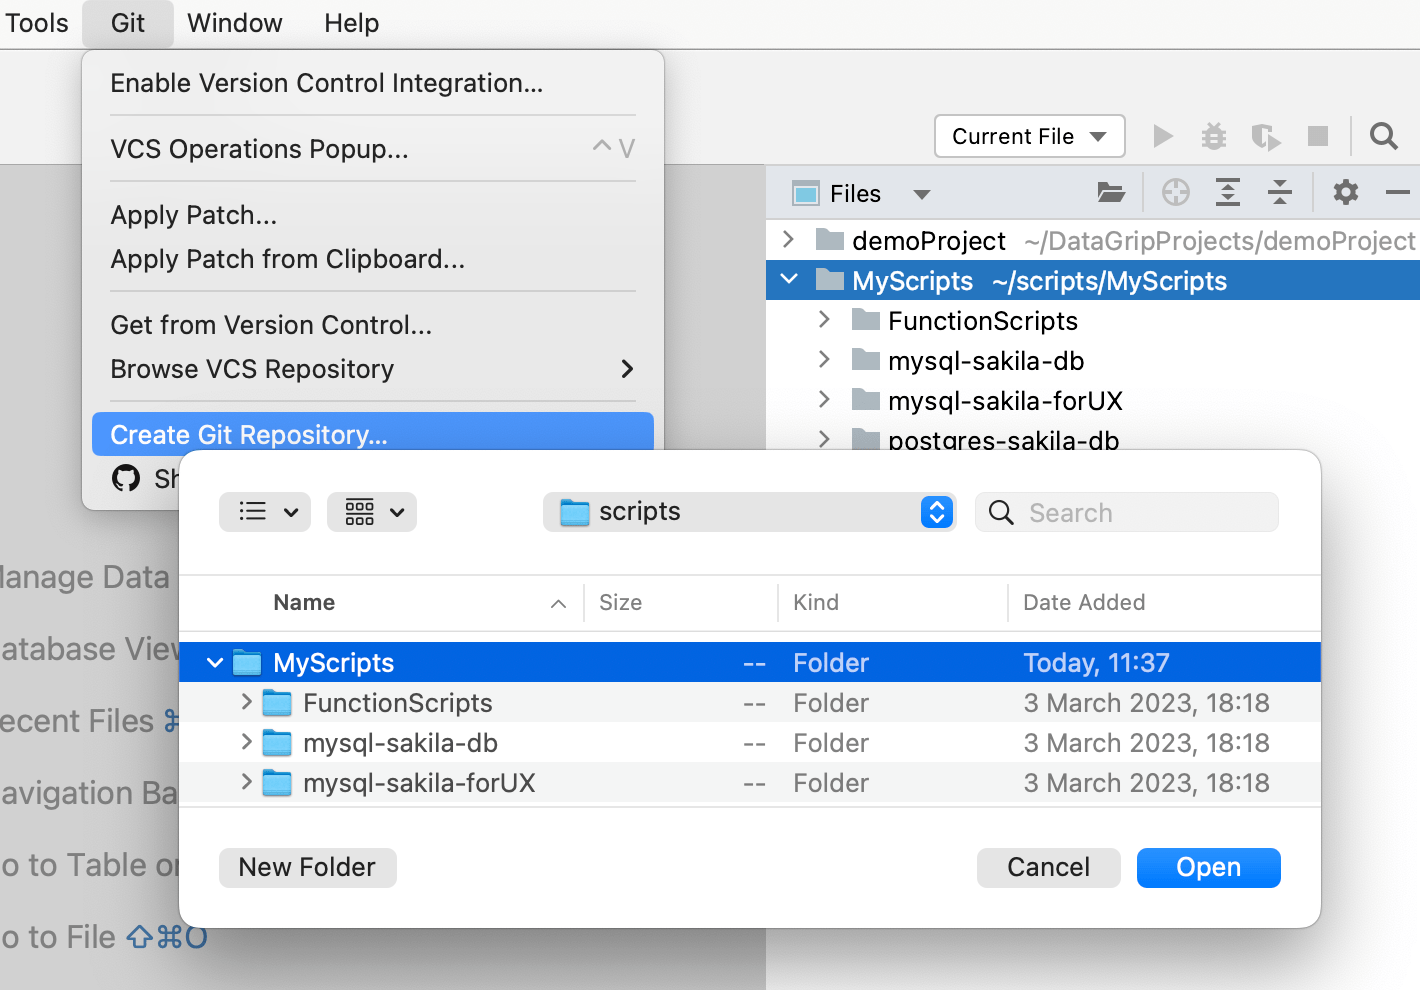Viewport: 1420px width, 990px height.
Task: Expand mysql-sakila-db folder in dialog
Action: pos(246,742)
